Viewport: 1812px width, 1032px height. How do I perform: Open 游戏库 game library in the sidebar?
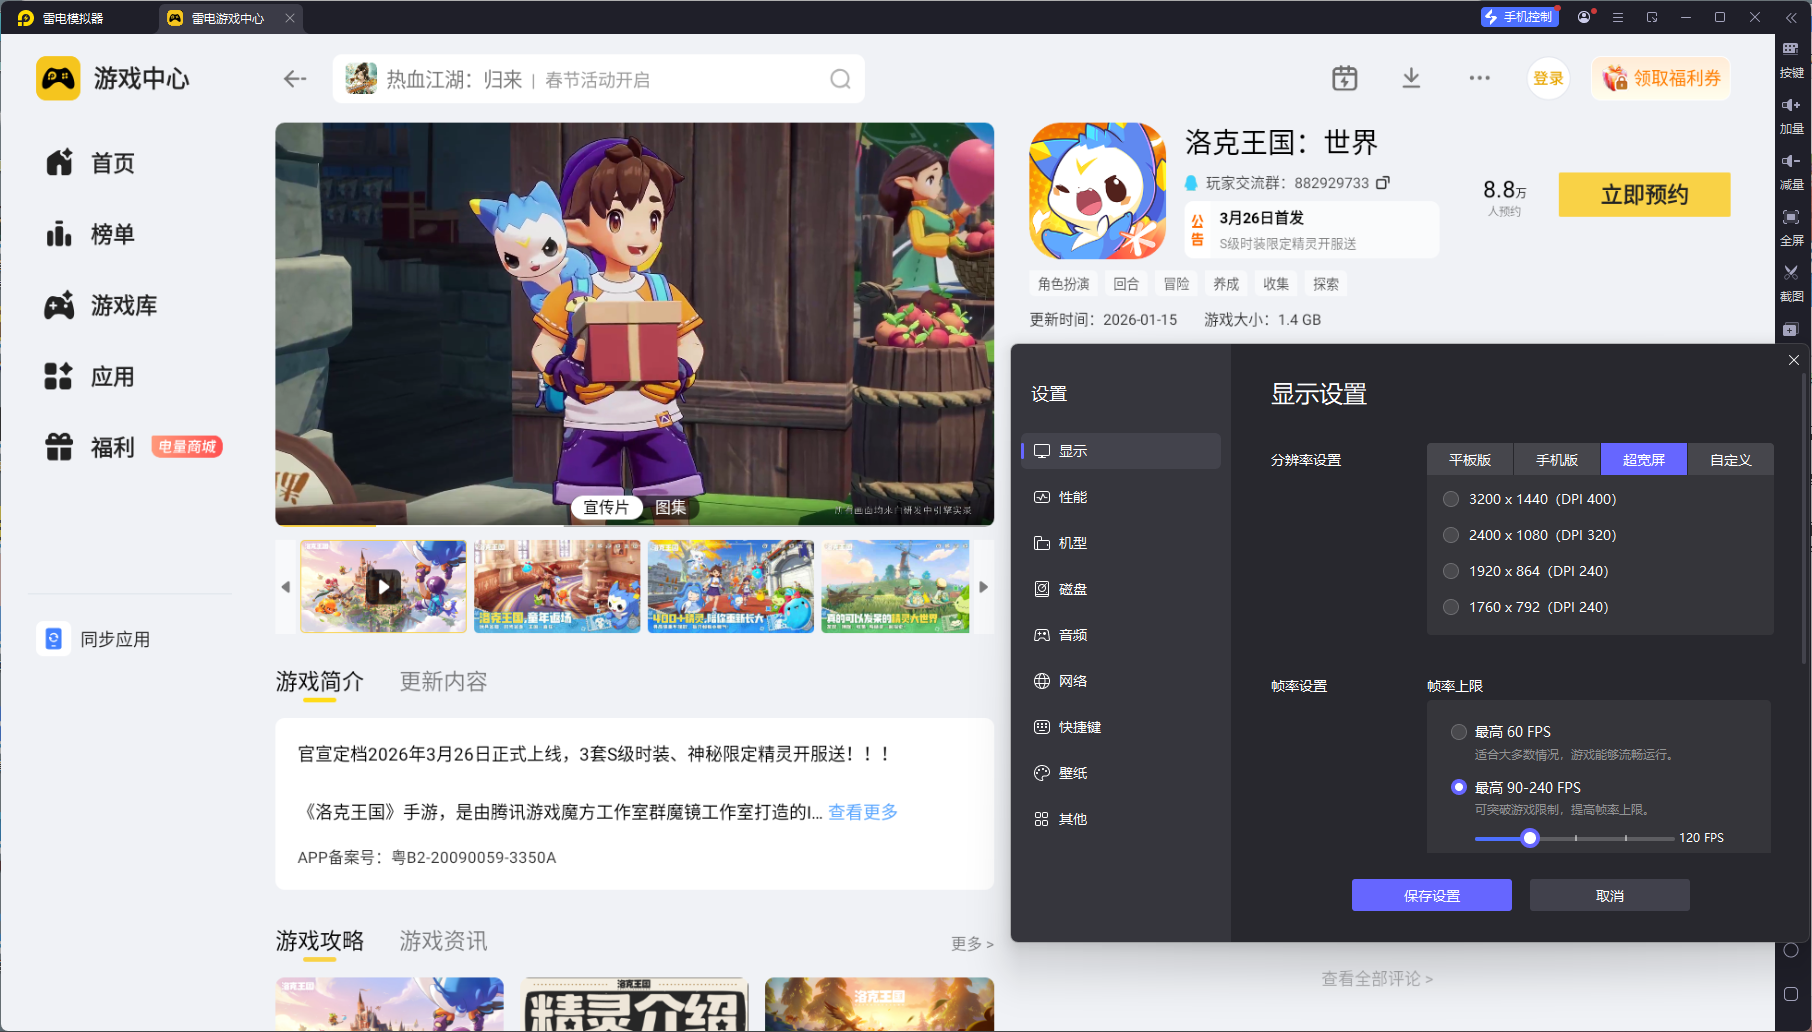click(x=101, y=305)
